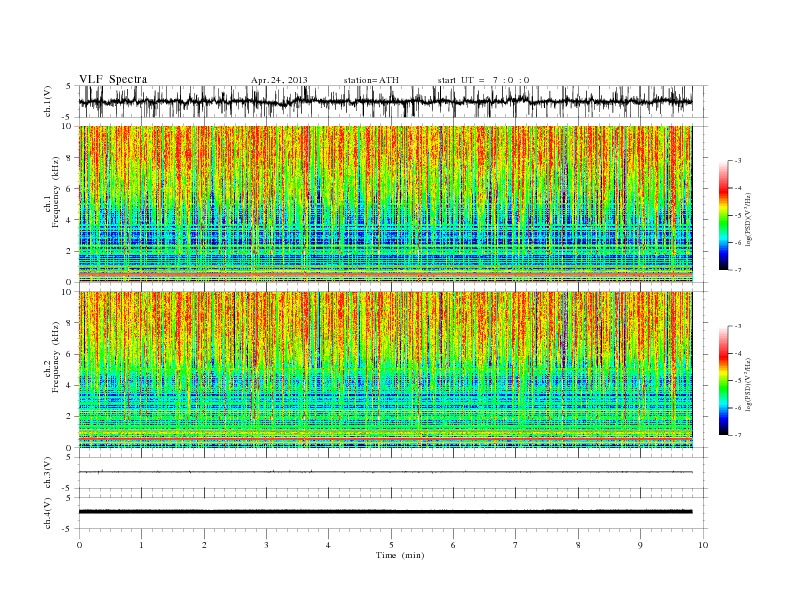792x612 pixels.
Task: Click the "-7" tick on ch.1 colorbar
Action: point(737,270)
